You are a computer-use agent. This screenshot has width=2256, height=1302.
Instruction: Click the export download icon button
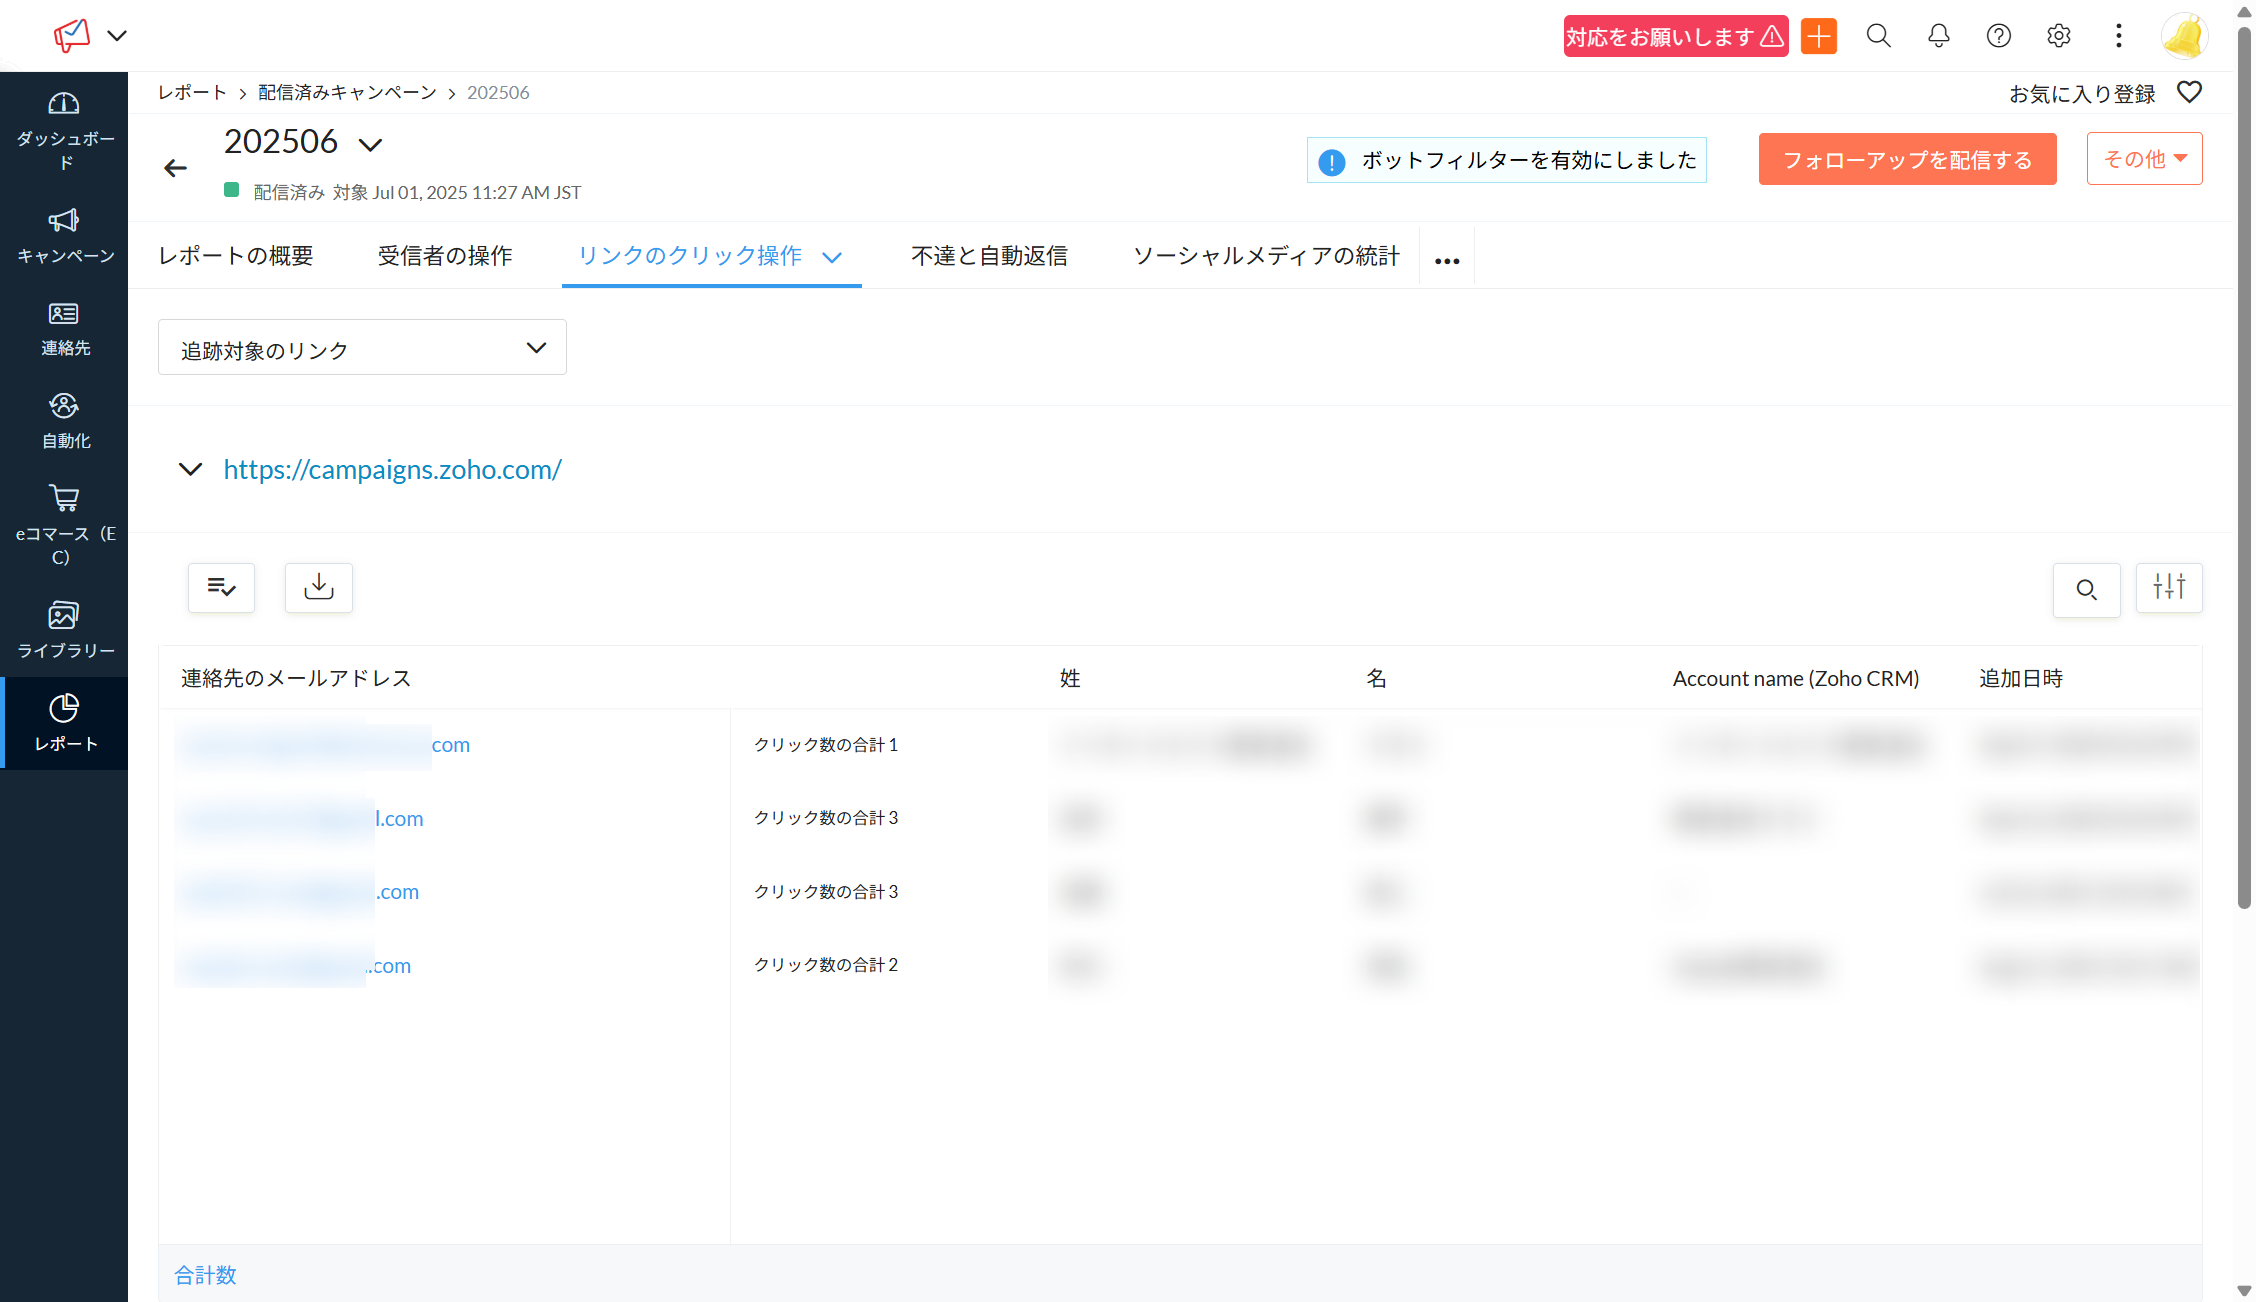pyautogui.click(x=319, y=587)
